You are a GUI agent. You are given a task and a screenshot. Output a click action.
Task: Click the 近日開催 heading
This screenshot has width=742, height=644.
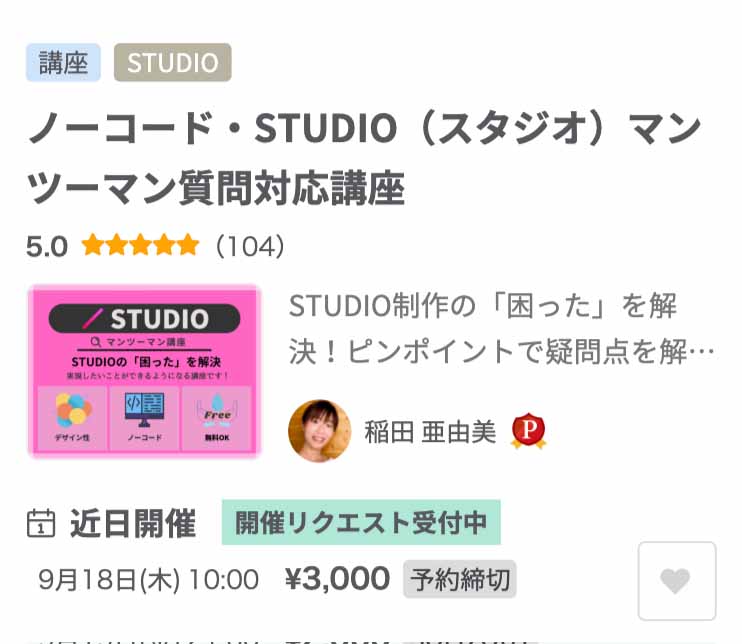tap(133, 523)
